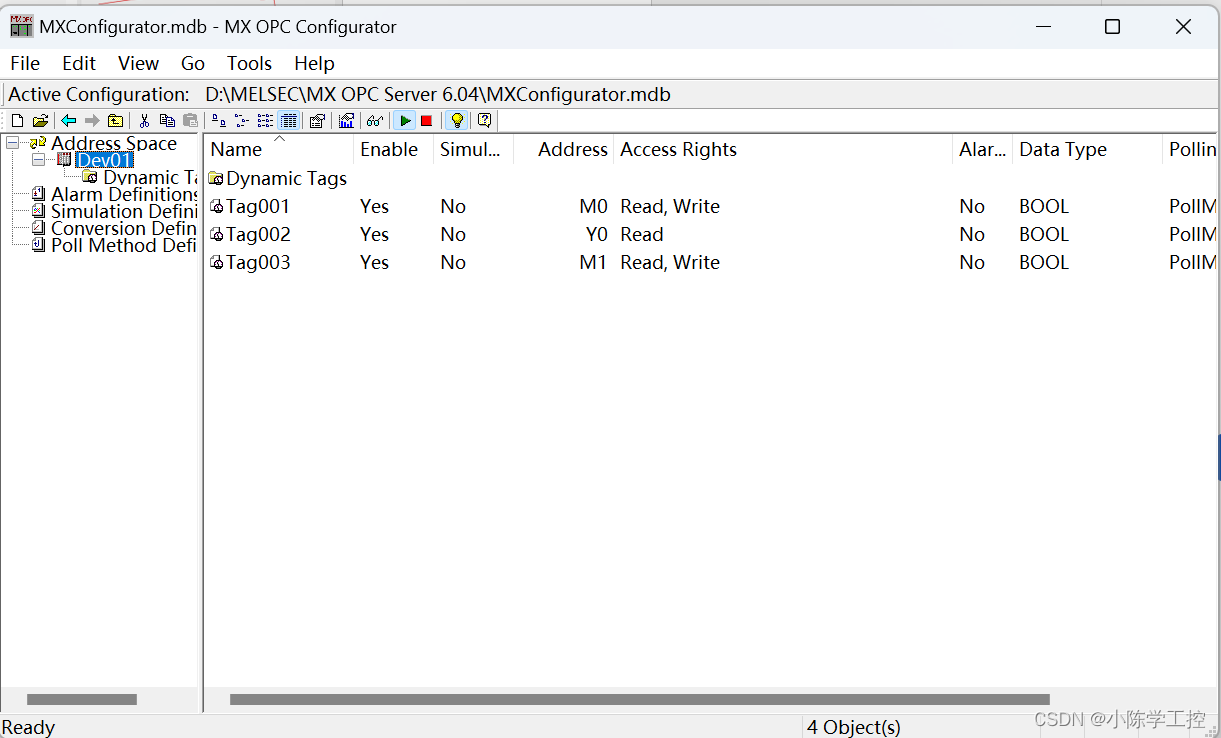Click the statistics chart toolbar icon

(x=346, y=121)
